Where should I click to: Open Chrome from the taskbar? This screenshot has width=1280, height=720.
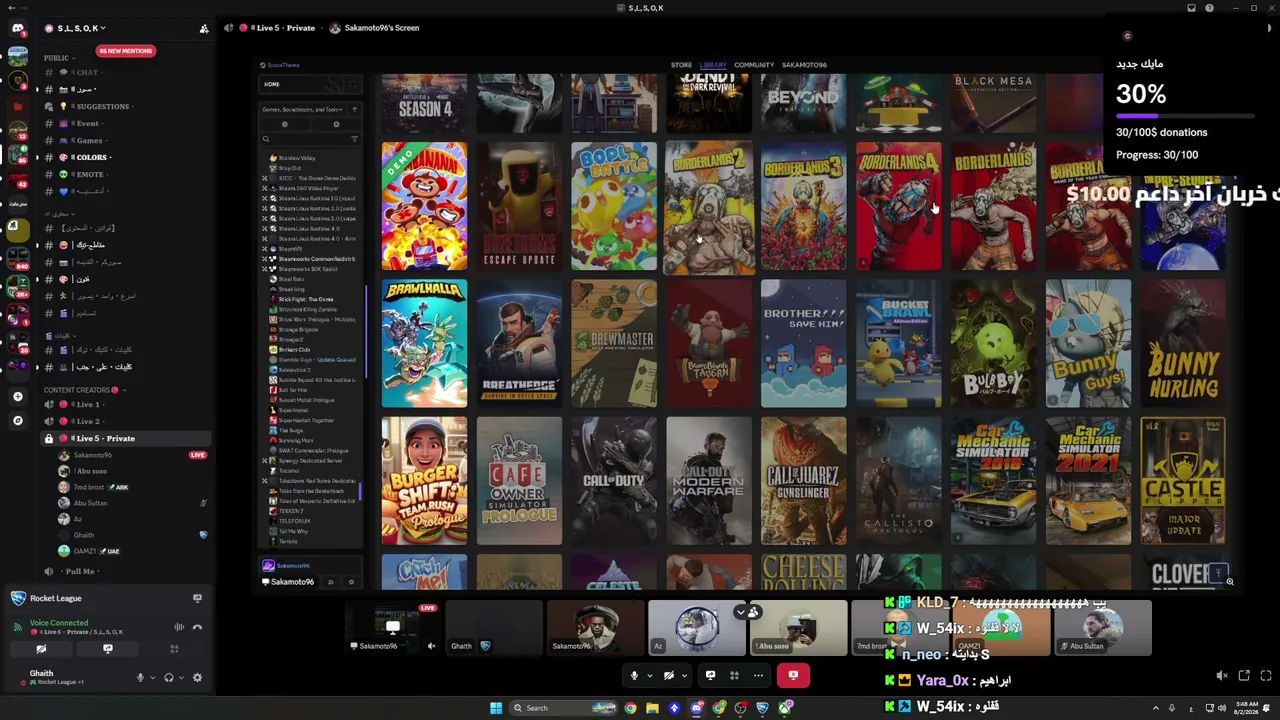[x=630, y=708]
